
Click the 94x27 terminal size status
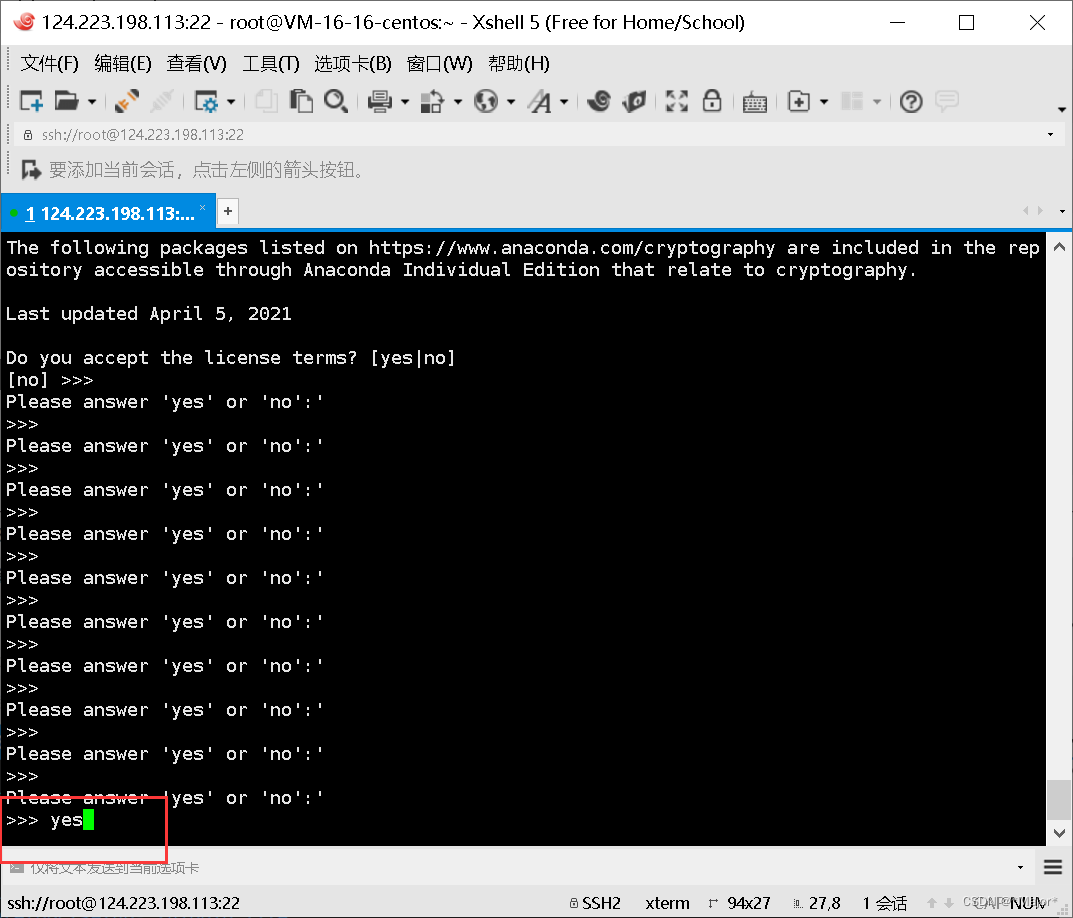pos(740,903)
